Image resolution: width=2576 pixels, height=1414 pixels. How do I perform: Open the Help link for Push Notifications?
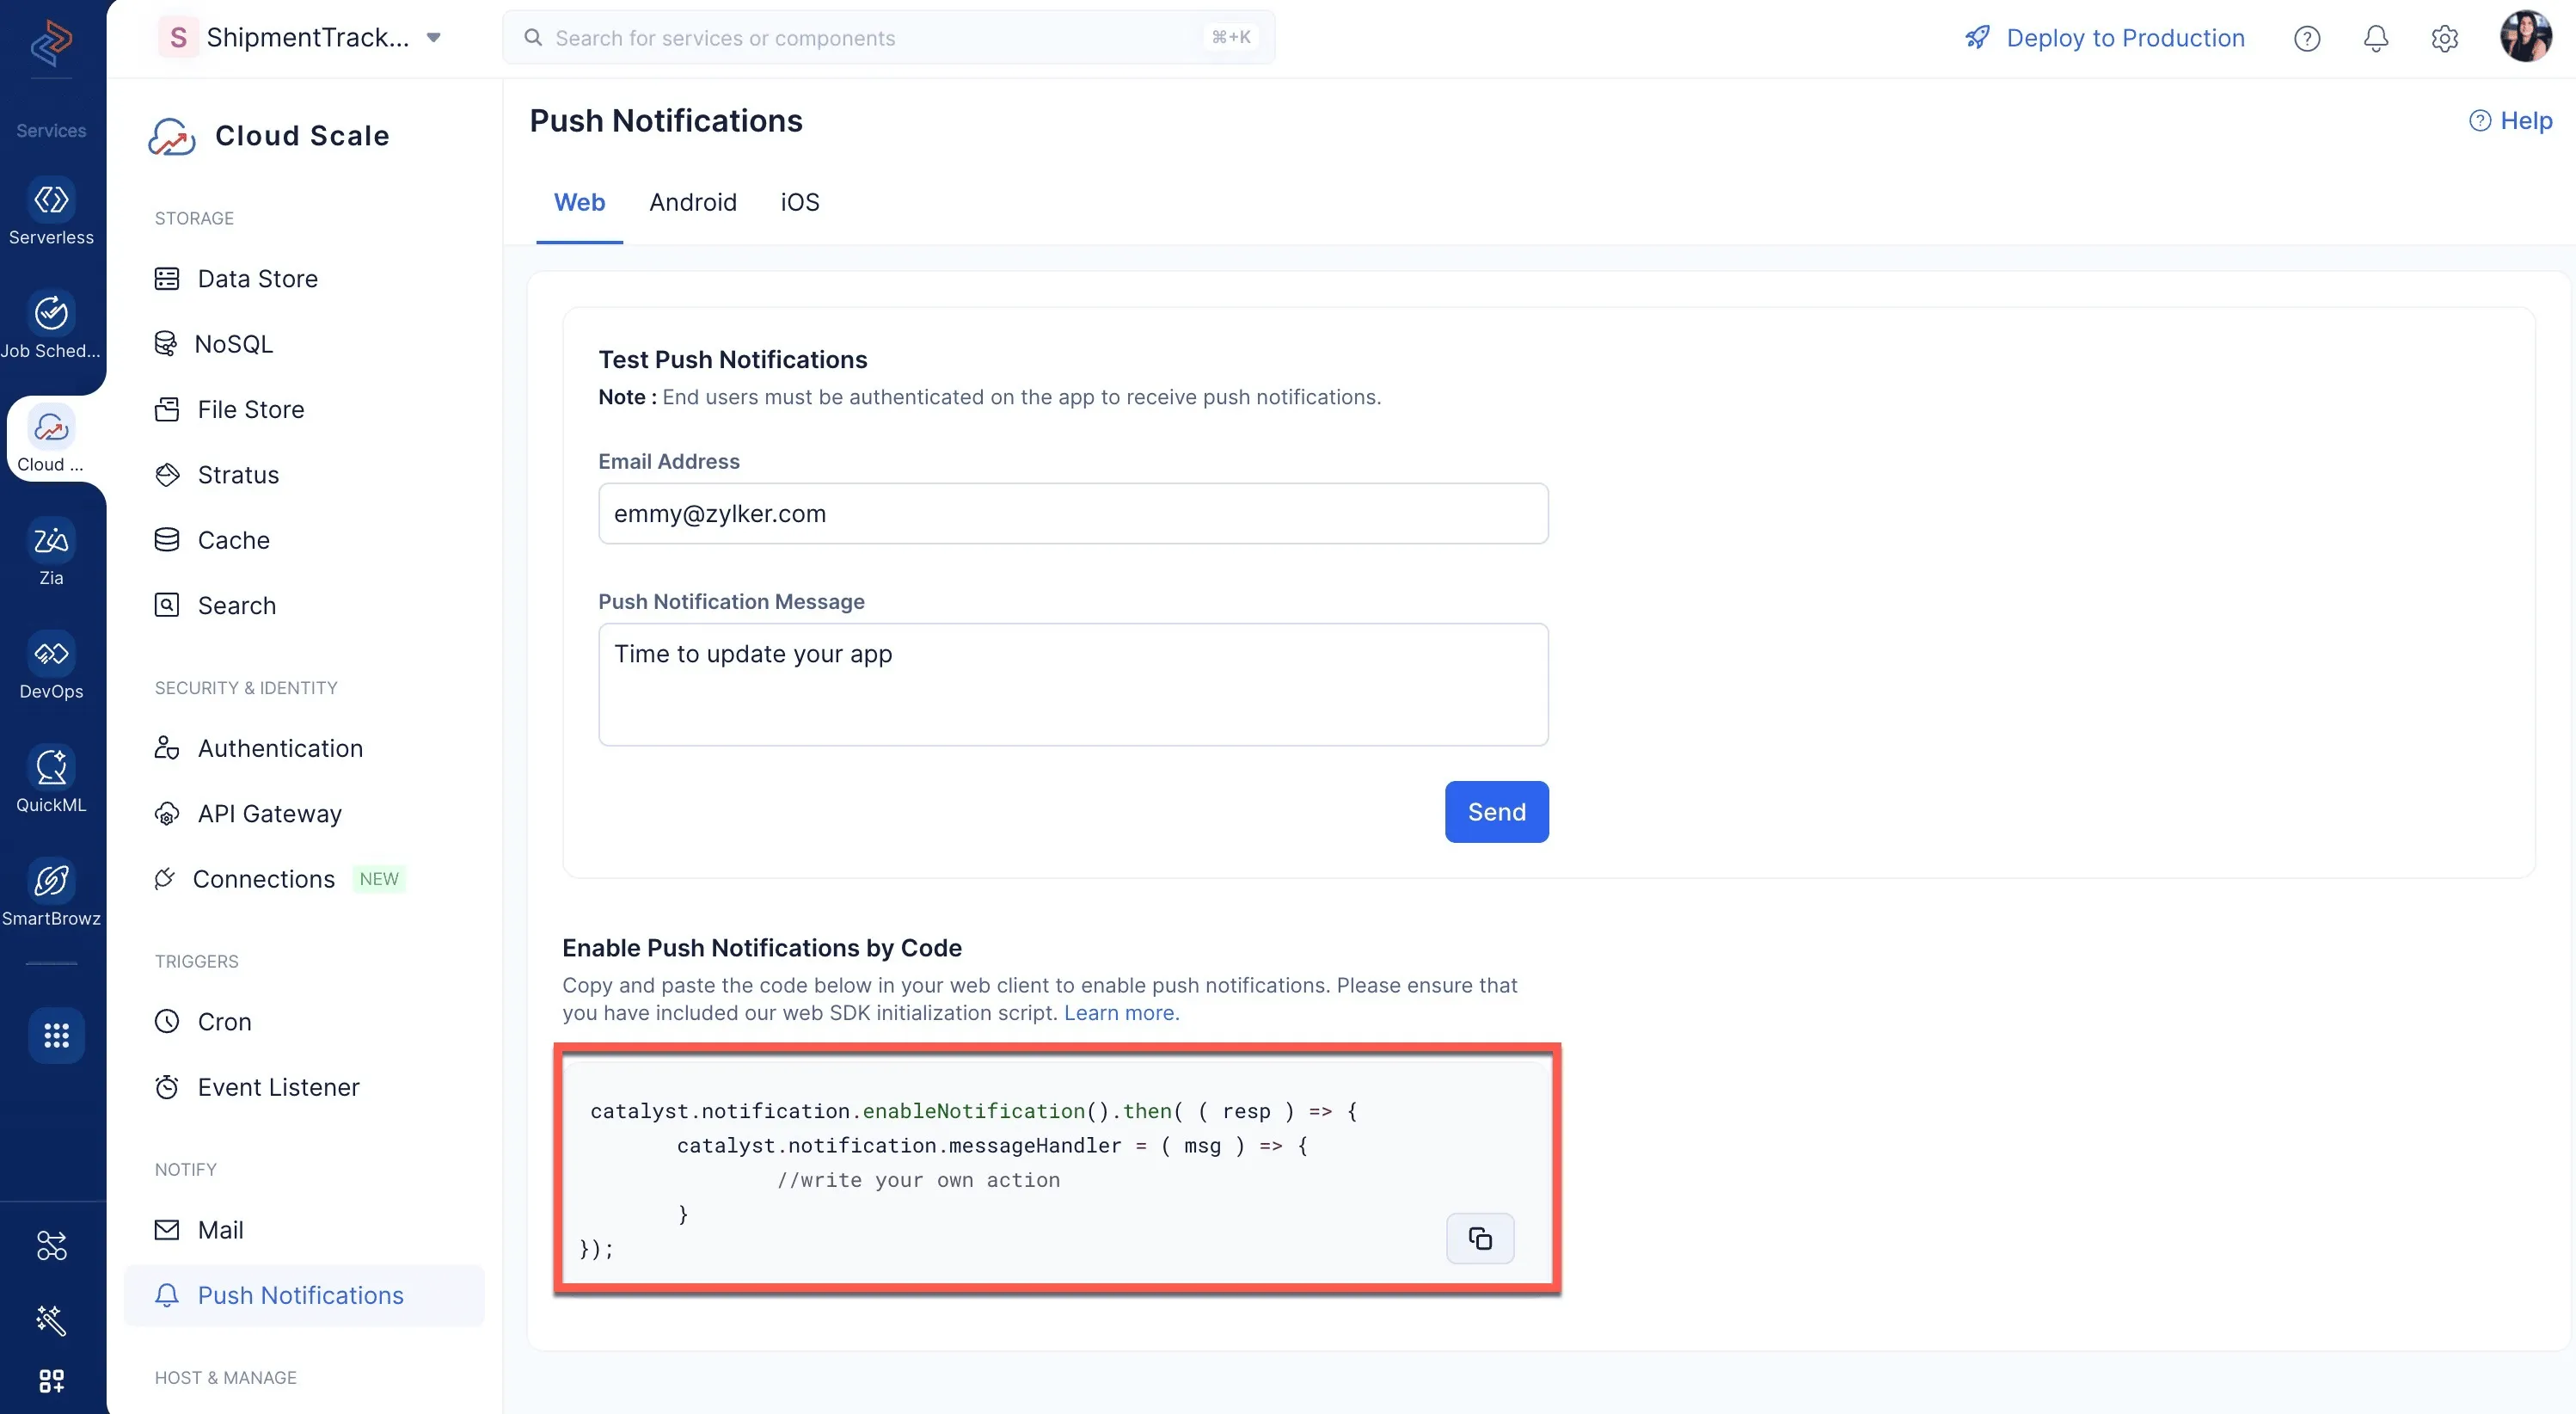[2510, 121]
